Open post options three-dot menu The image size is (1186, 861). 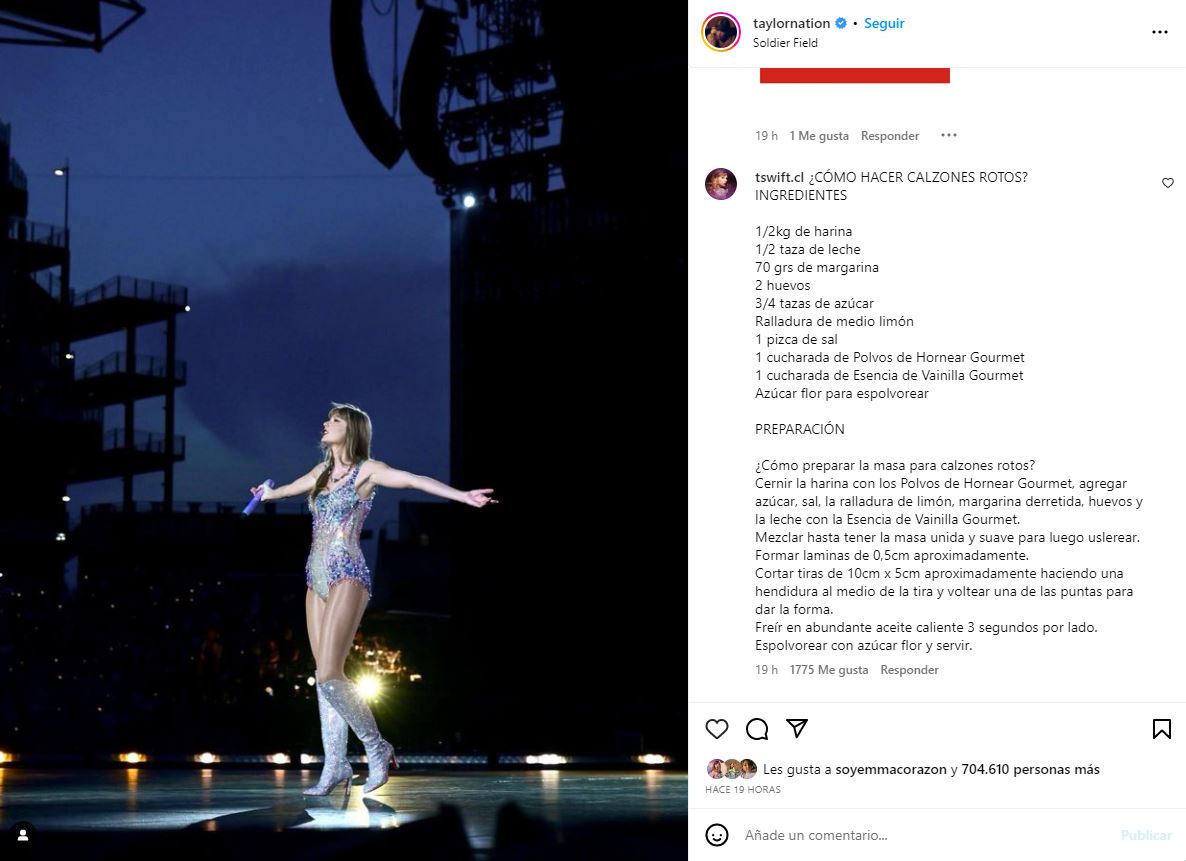(x=1159, y=32)
